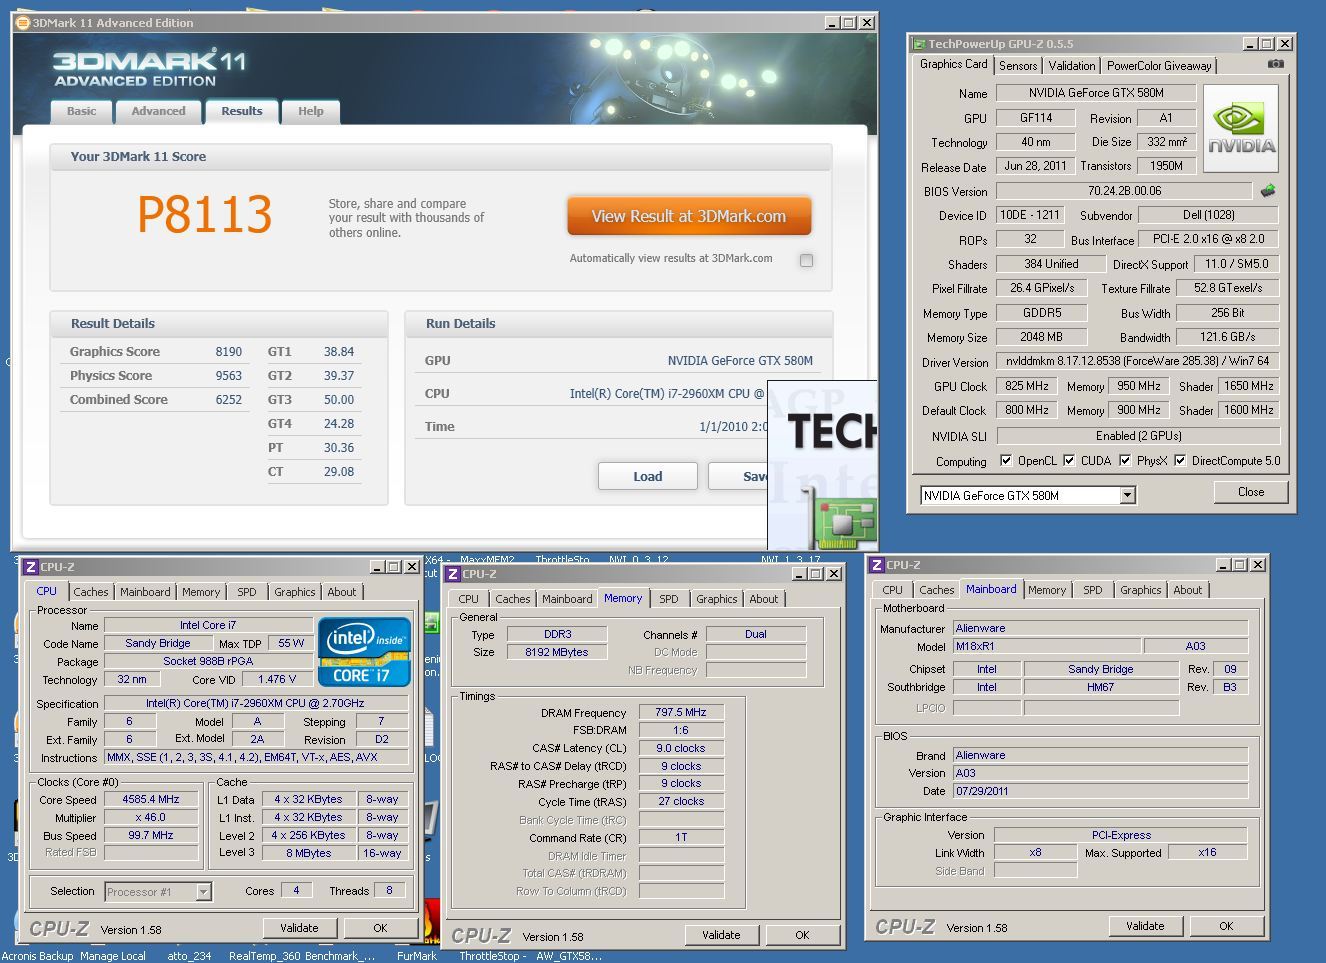Open the SPD tab in the CPU-Z Memory window
The image size is (1326, 963).
(x=669, y=599)
